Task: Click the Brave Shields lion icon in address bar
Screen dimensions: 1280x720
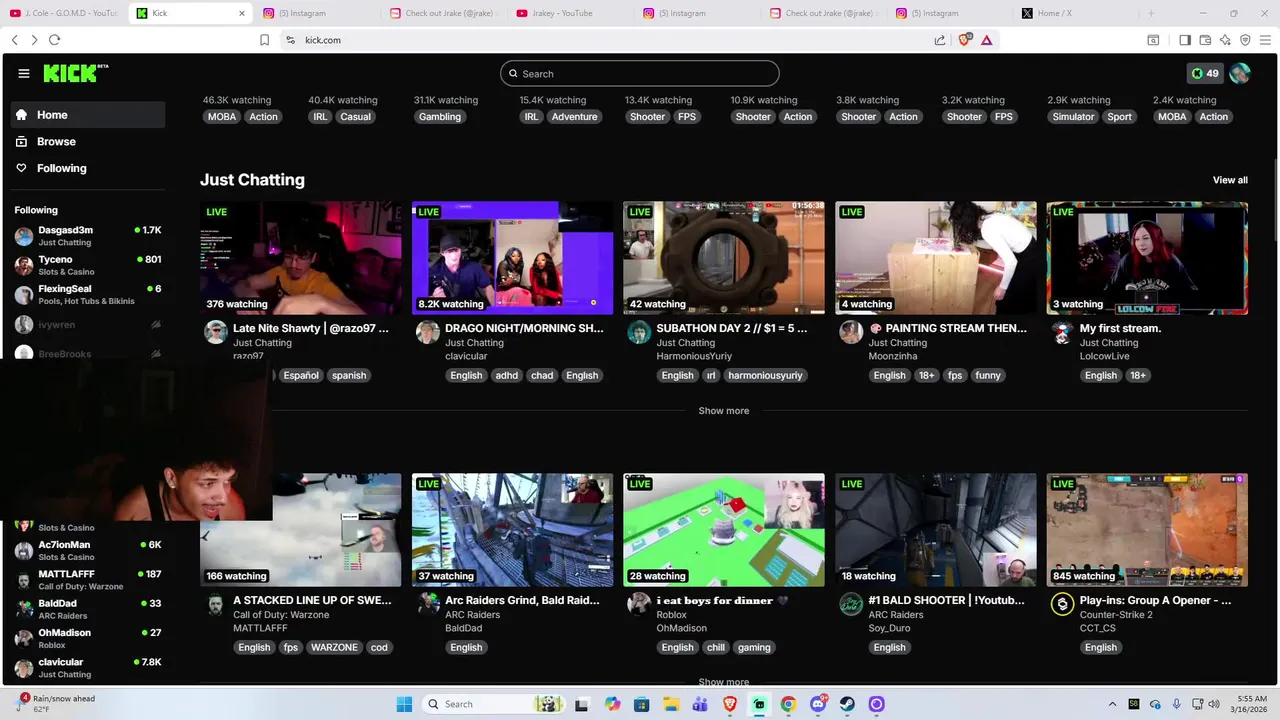Action: click(x=966, y=40)
